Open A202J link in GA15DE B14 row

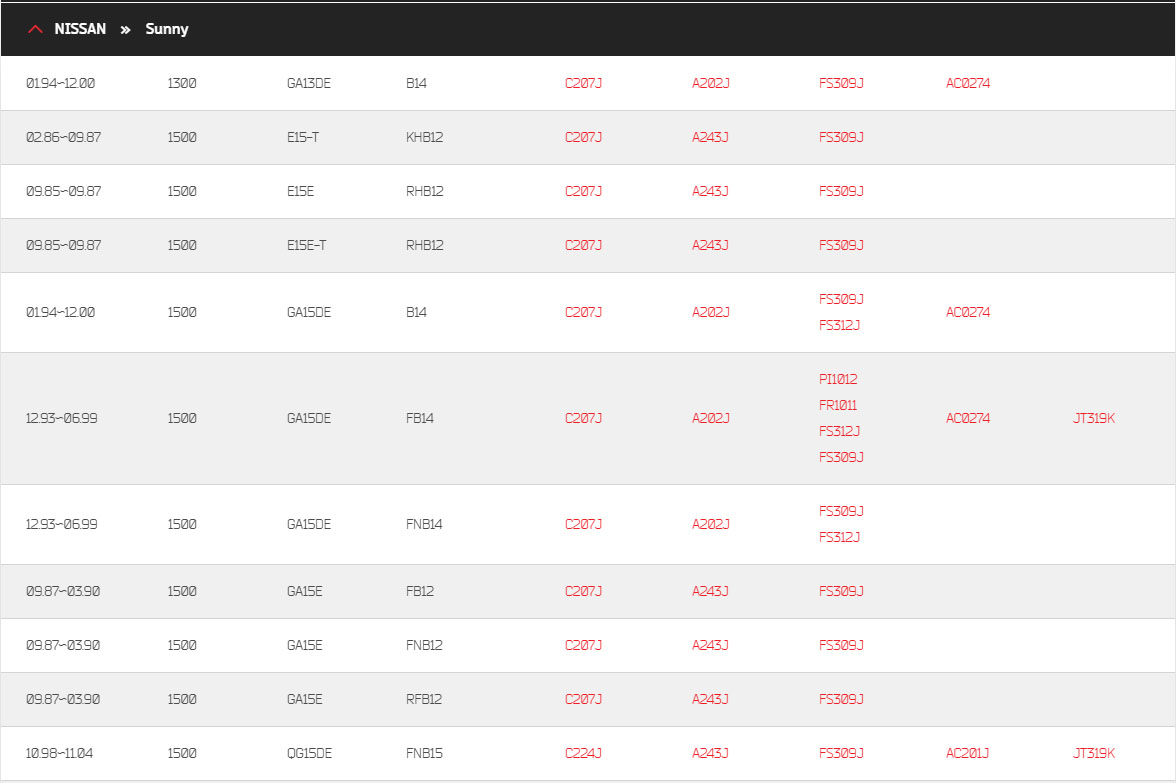[710, 312]
